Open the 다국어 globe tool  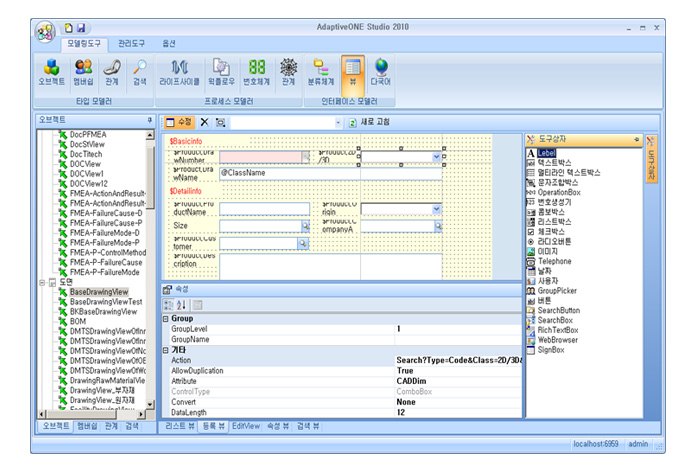tap(381, 72)
